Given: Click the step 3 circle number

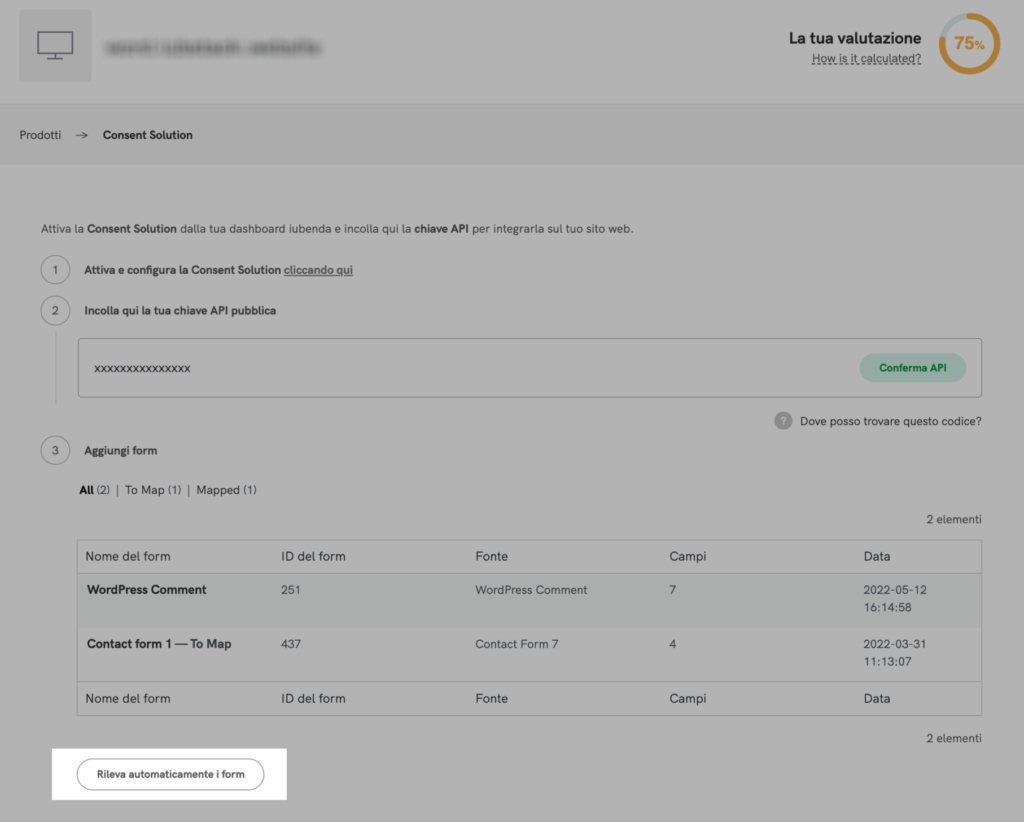Looking at the screenshot, I should [x=56, y=451].
